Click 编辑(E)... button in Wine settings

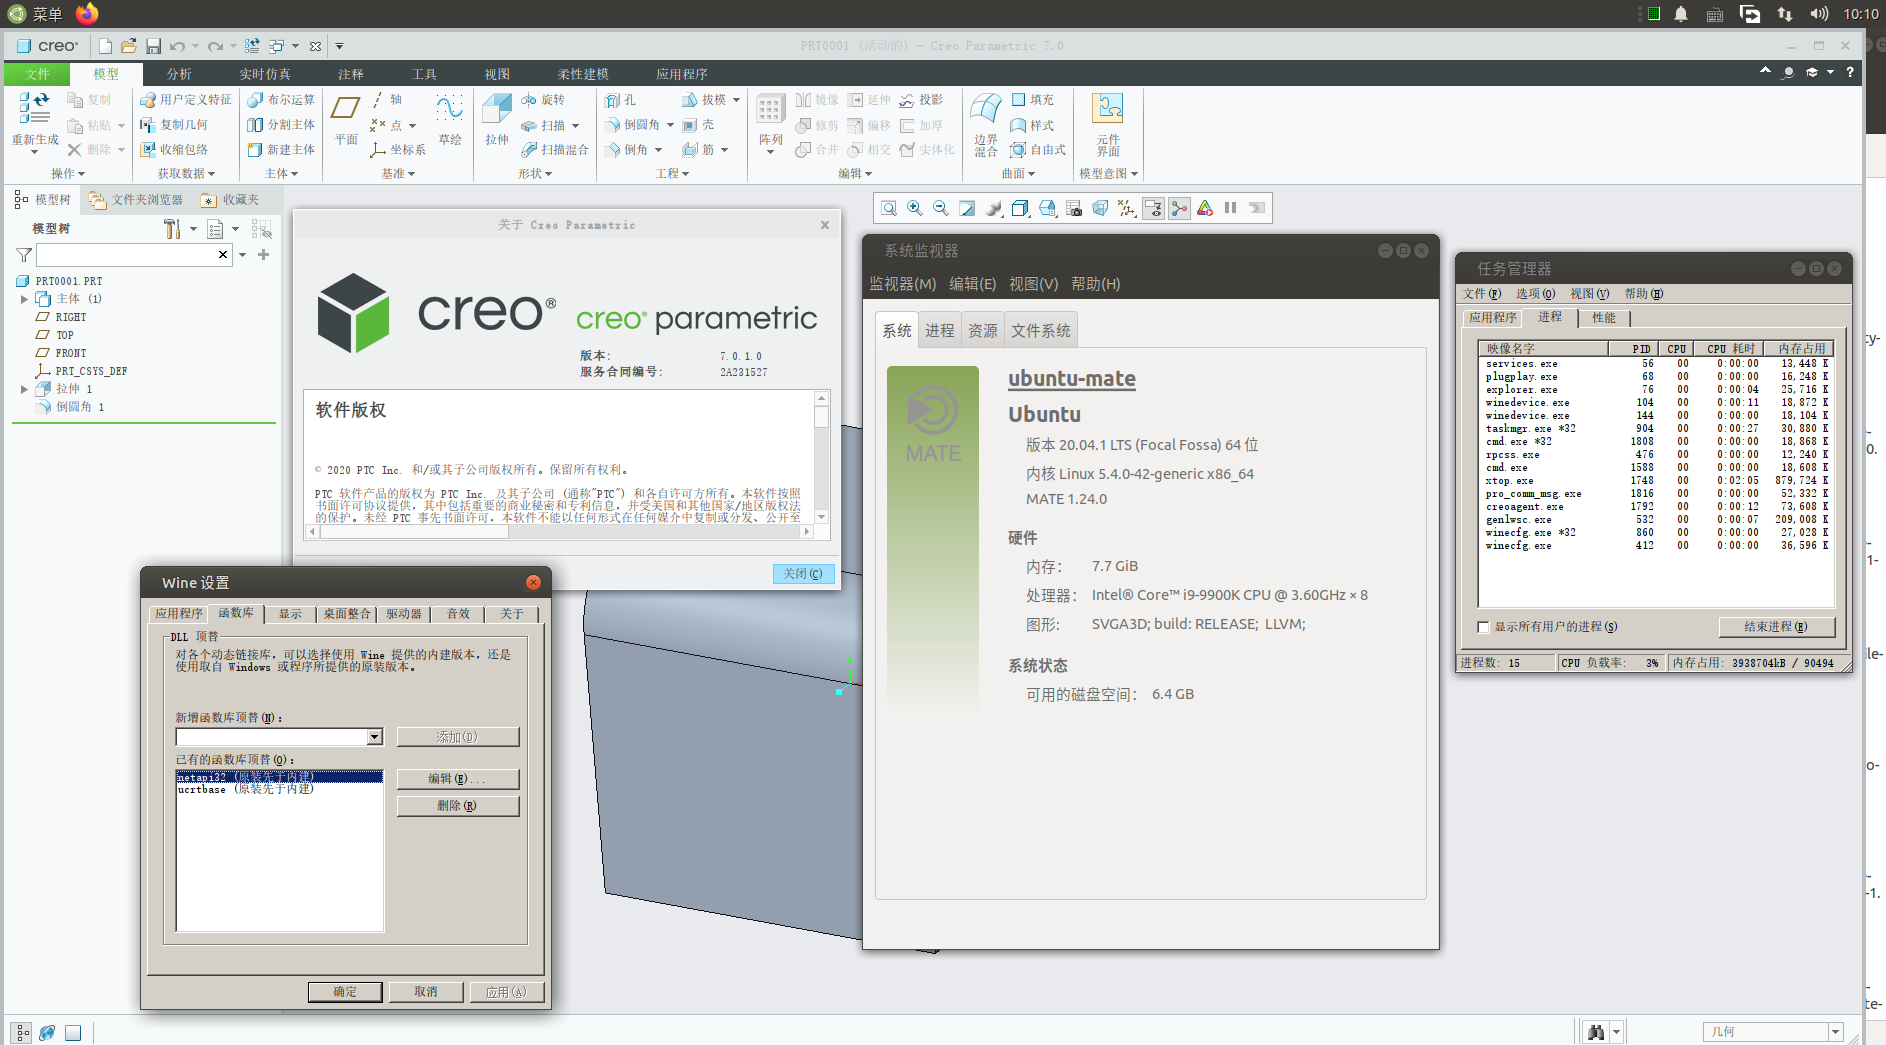458,779
